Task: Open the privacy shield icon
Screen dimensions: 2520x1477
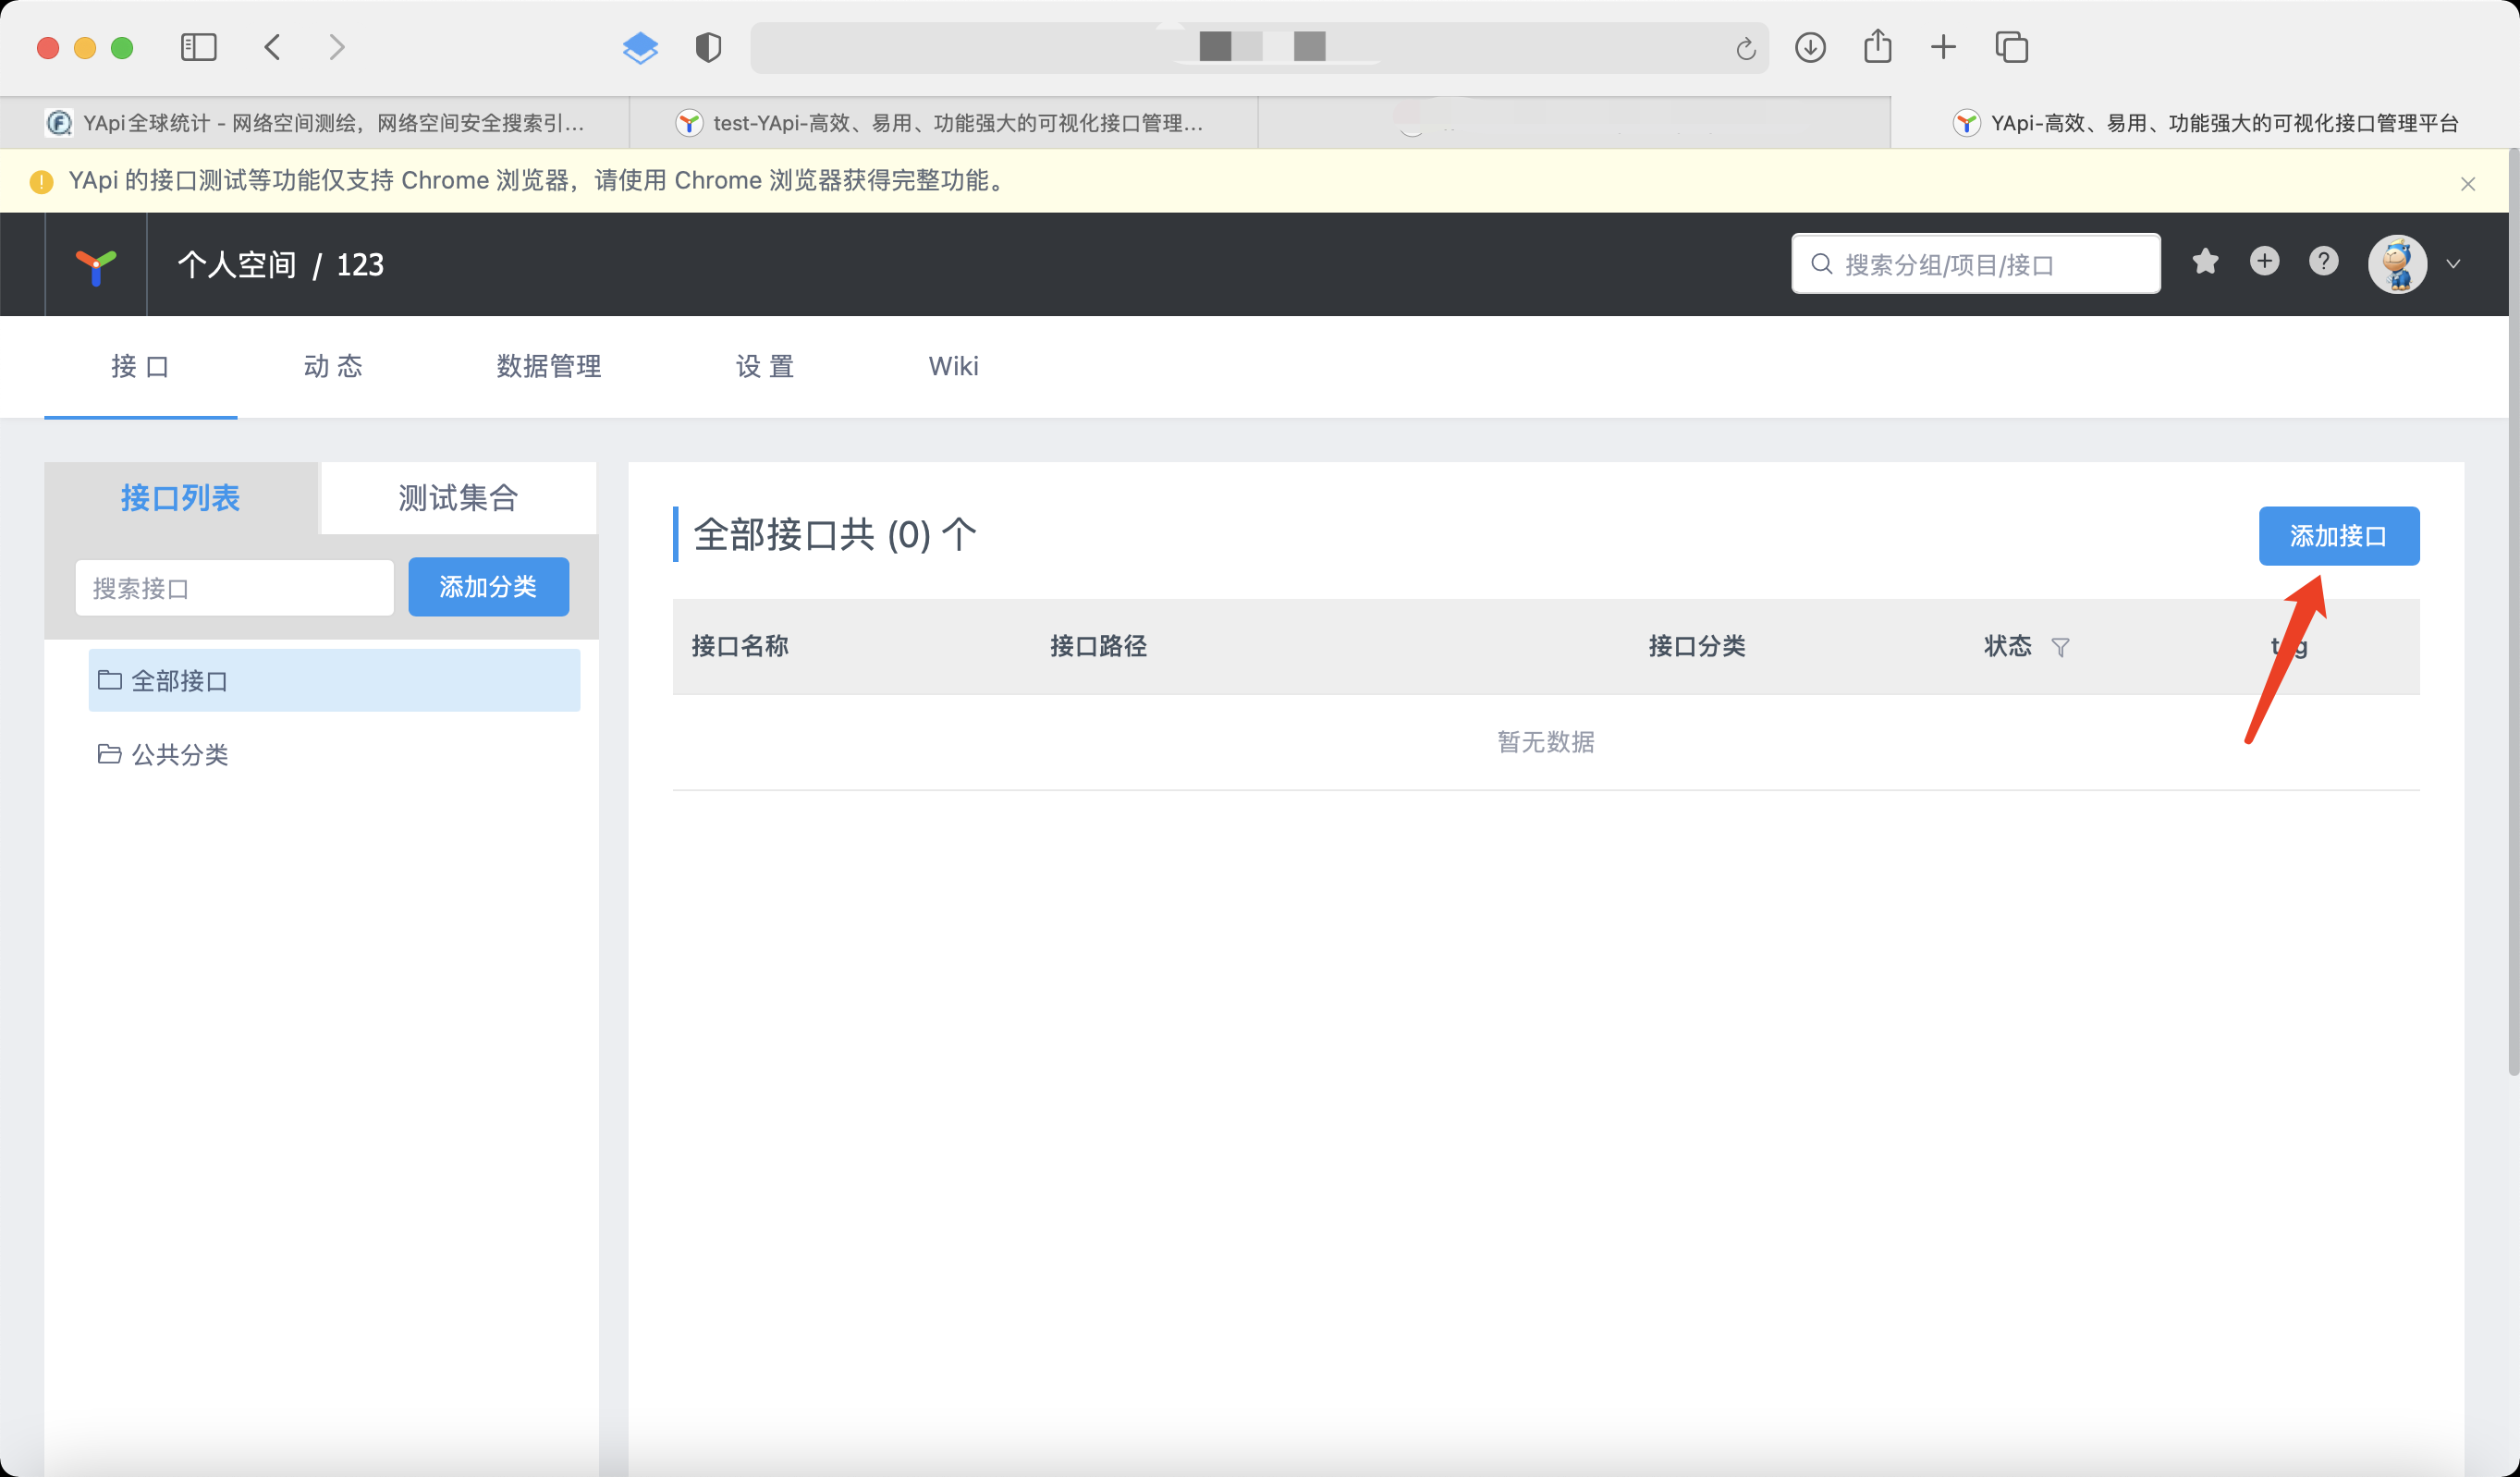Action: click(708, 47)
